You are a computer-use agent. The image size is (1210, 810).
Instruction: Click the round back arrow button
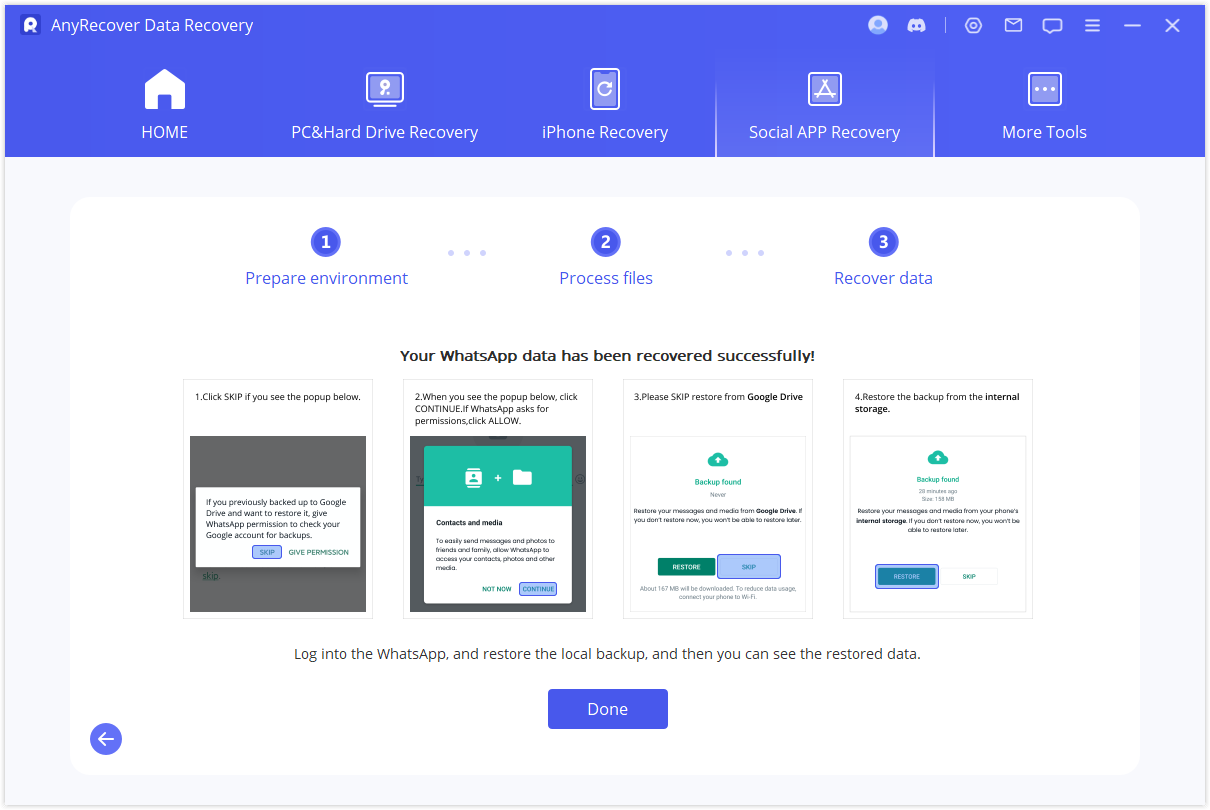106,739
